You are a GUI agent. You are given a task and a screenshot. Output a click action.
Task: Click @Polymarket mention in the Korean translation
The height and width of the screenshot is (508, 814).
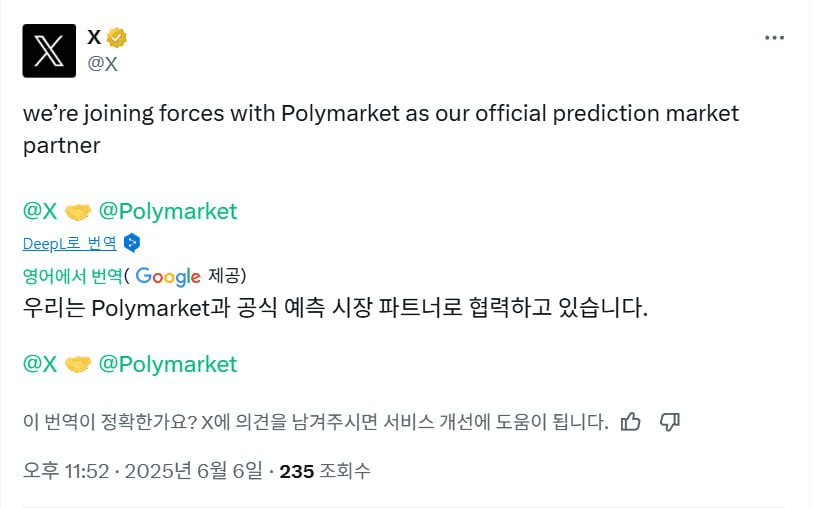click(x=168, y=364)
